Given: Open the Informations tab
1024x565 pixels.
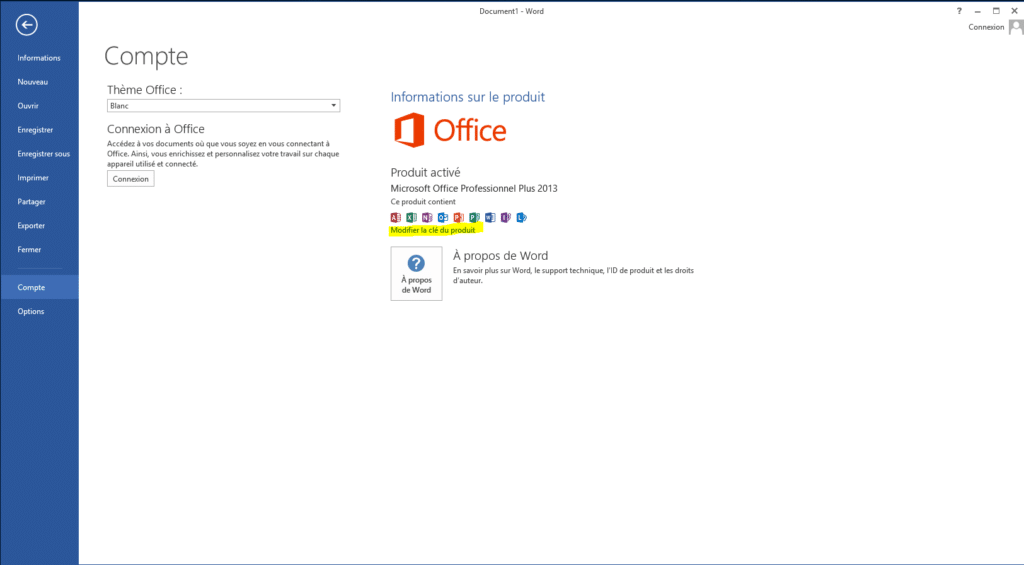Looking at the screenshot, I should pyautogui.click(x=39, y=58).
